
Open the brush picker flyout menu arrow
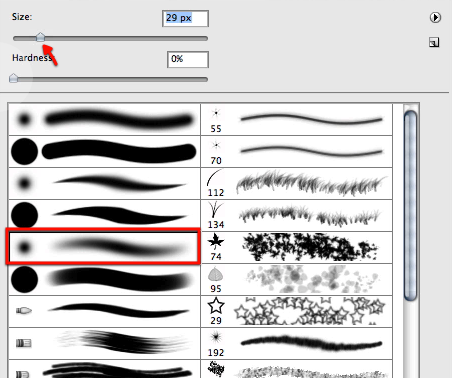[435, 17]
